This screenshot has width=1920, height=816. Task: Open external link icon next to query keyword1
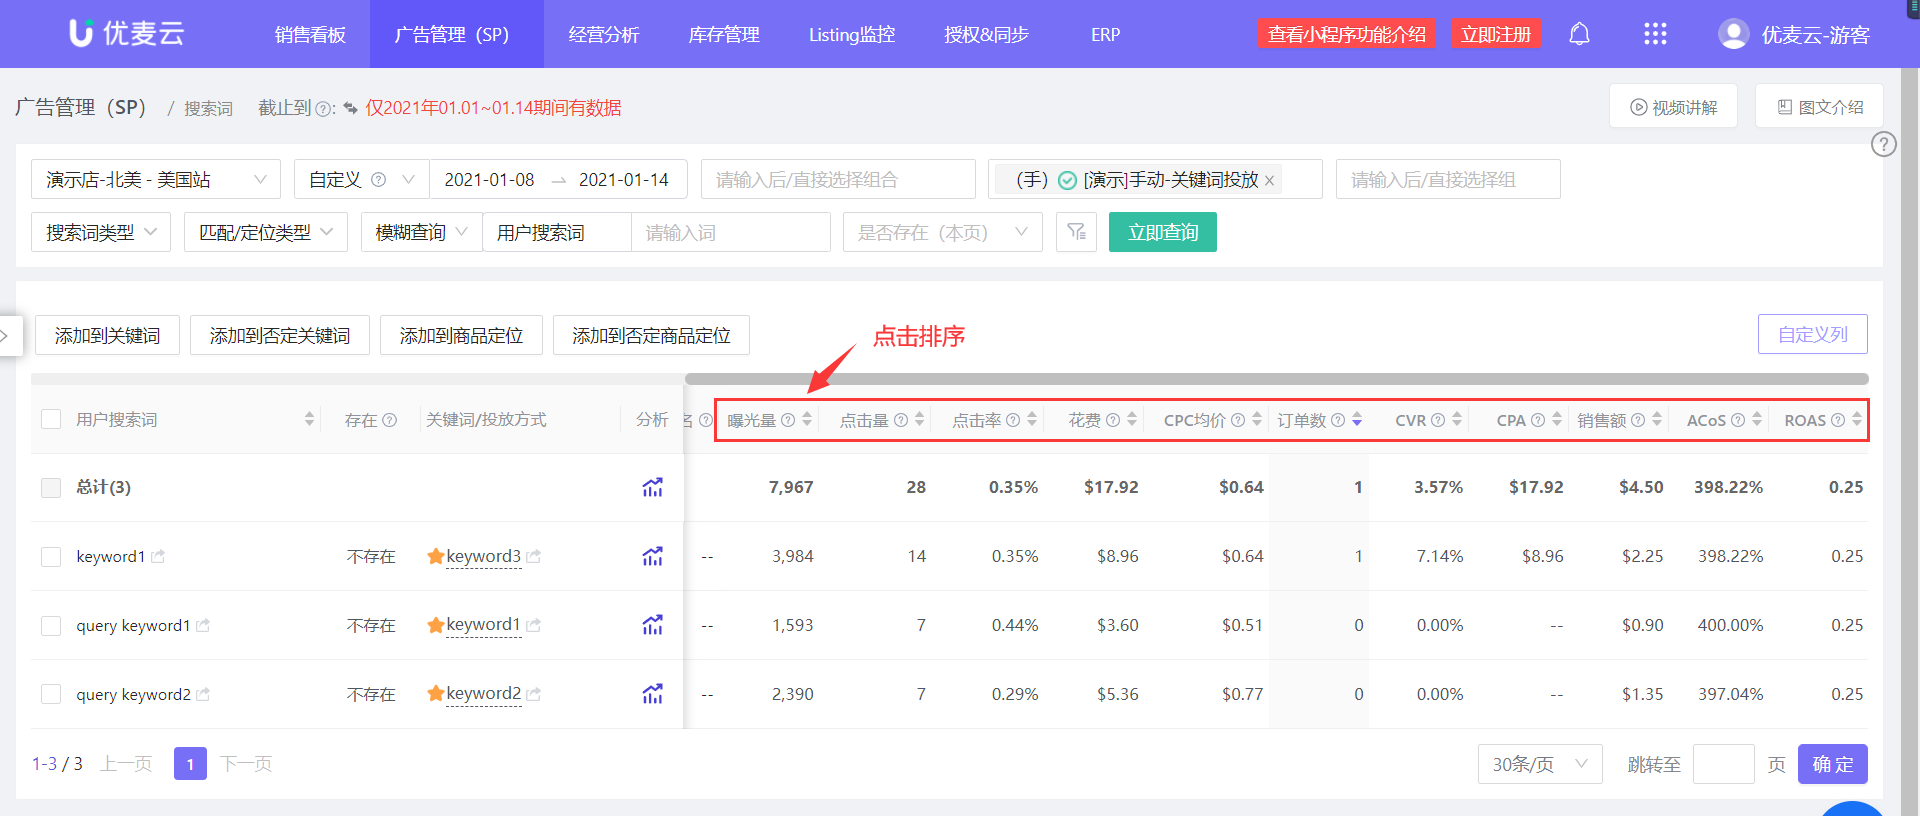203,625
